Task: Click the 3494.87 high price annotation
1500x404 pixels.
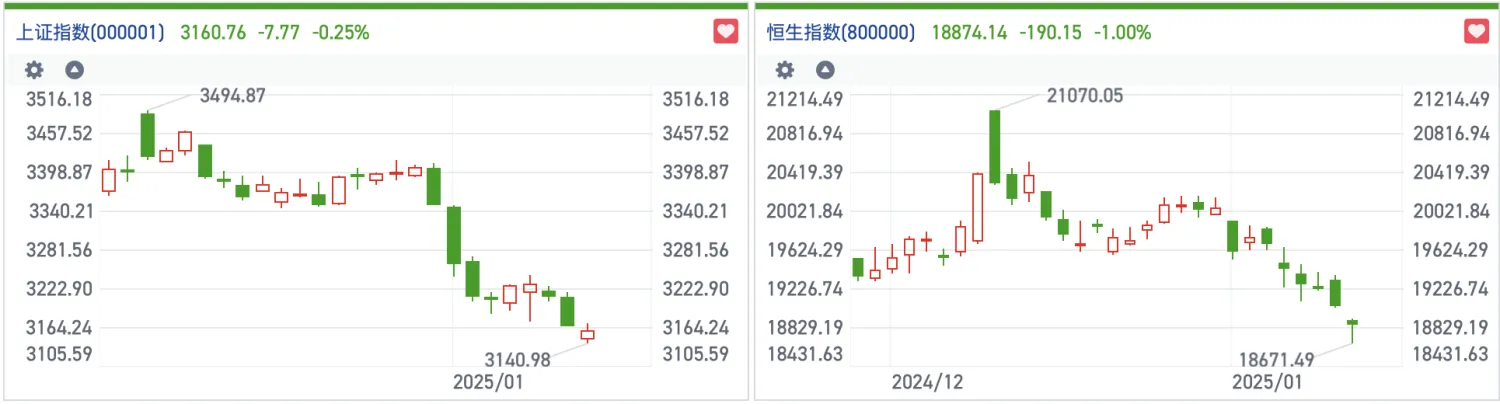Action: coord(233,96)
